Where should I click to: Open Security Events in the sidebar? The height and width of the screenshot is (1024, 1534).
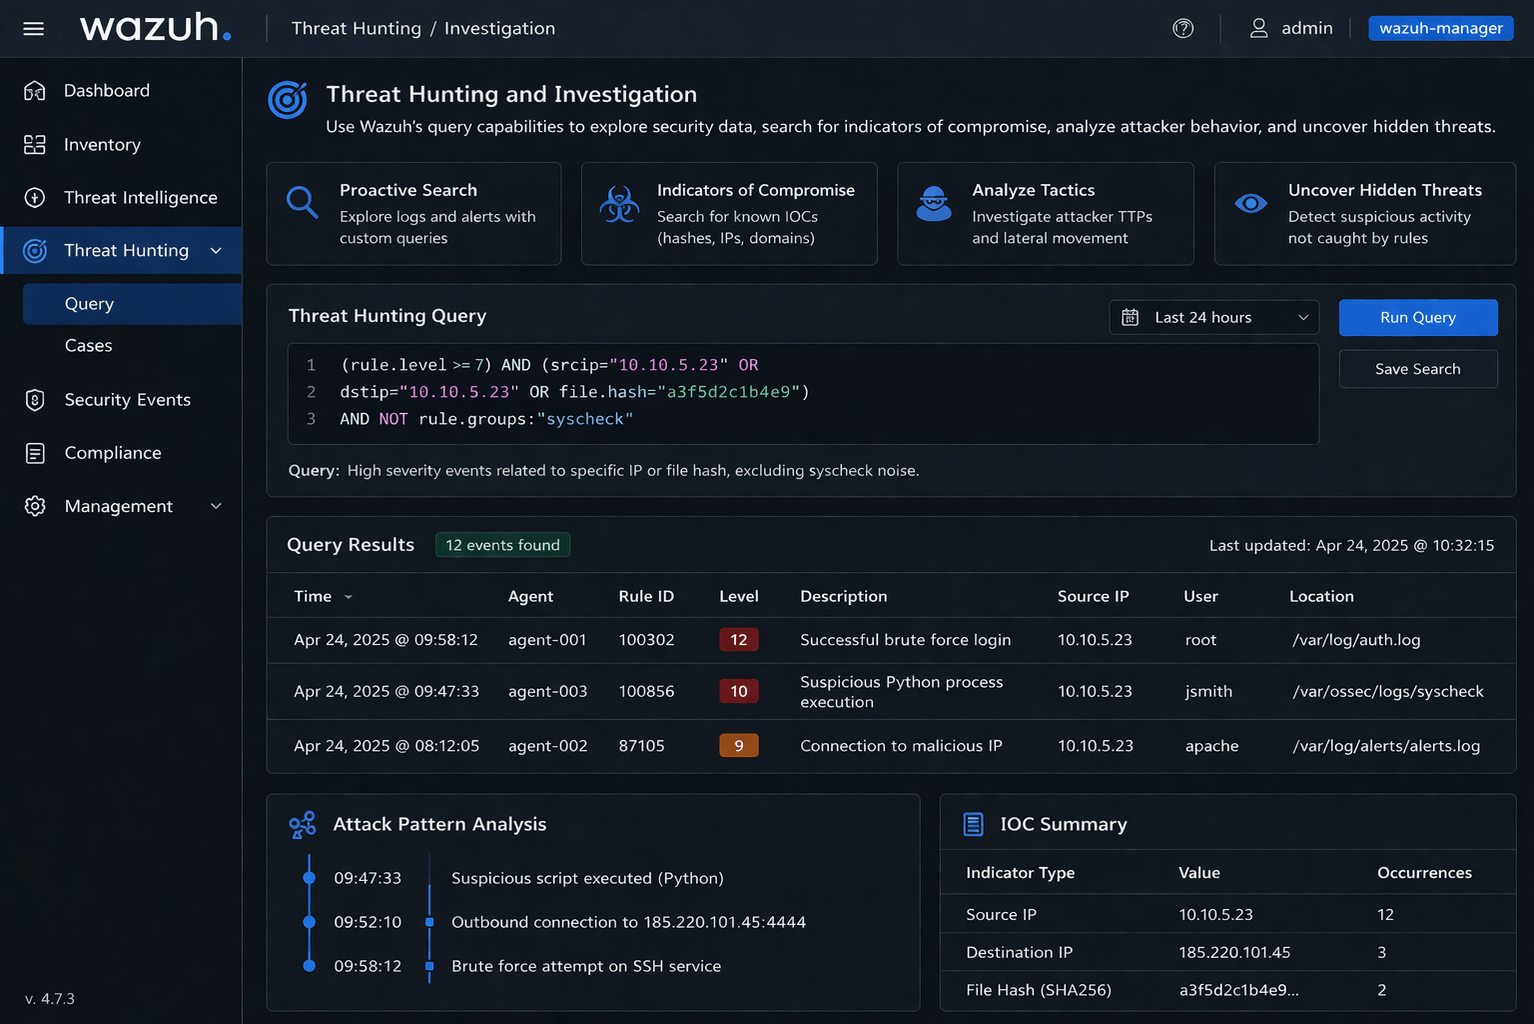[x=127, y=400]
